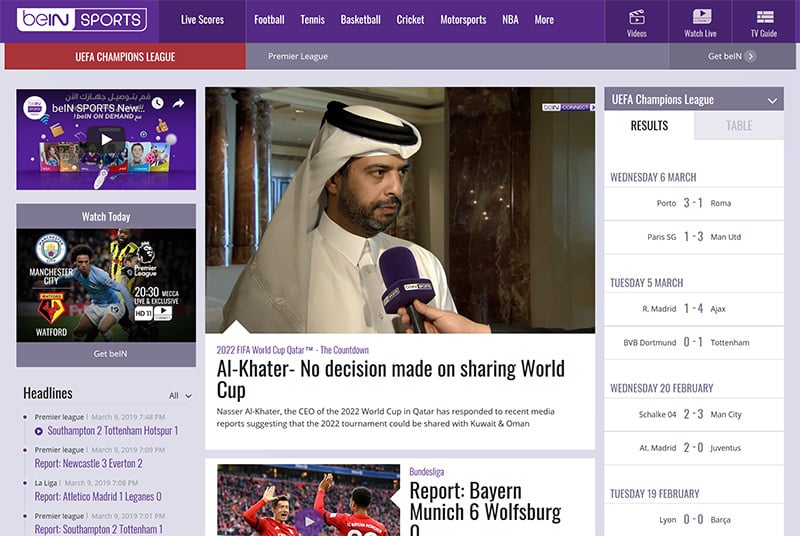Play the beIN SPORTS promo video
The width and height of the screenshot is (800, 536).
[x=106, y=139]
